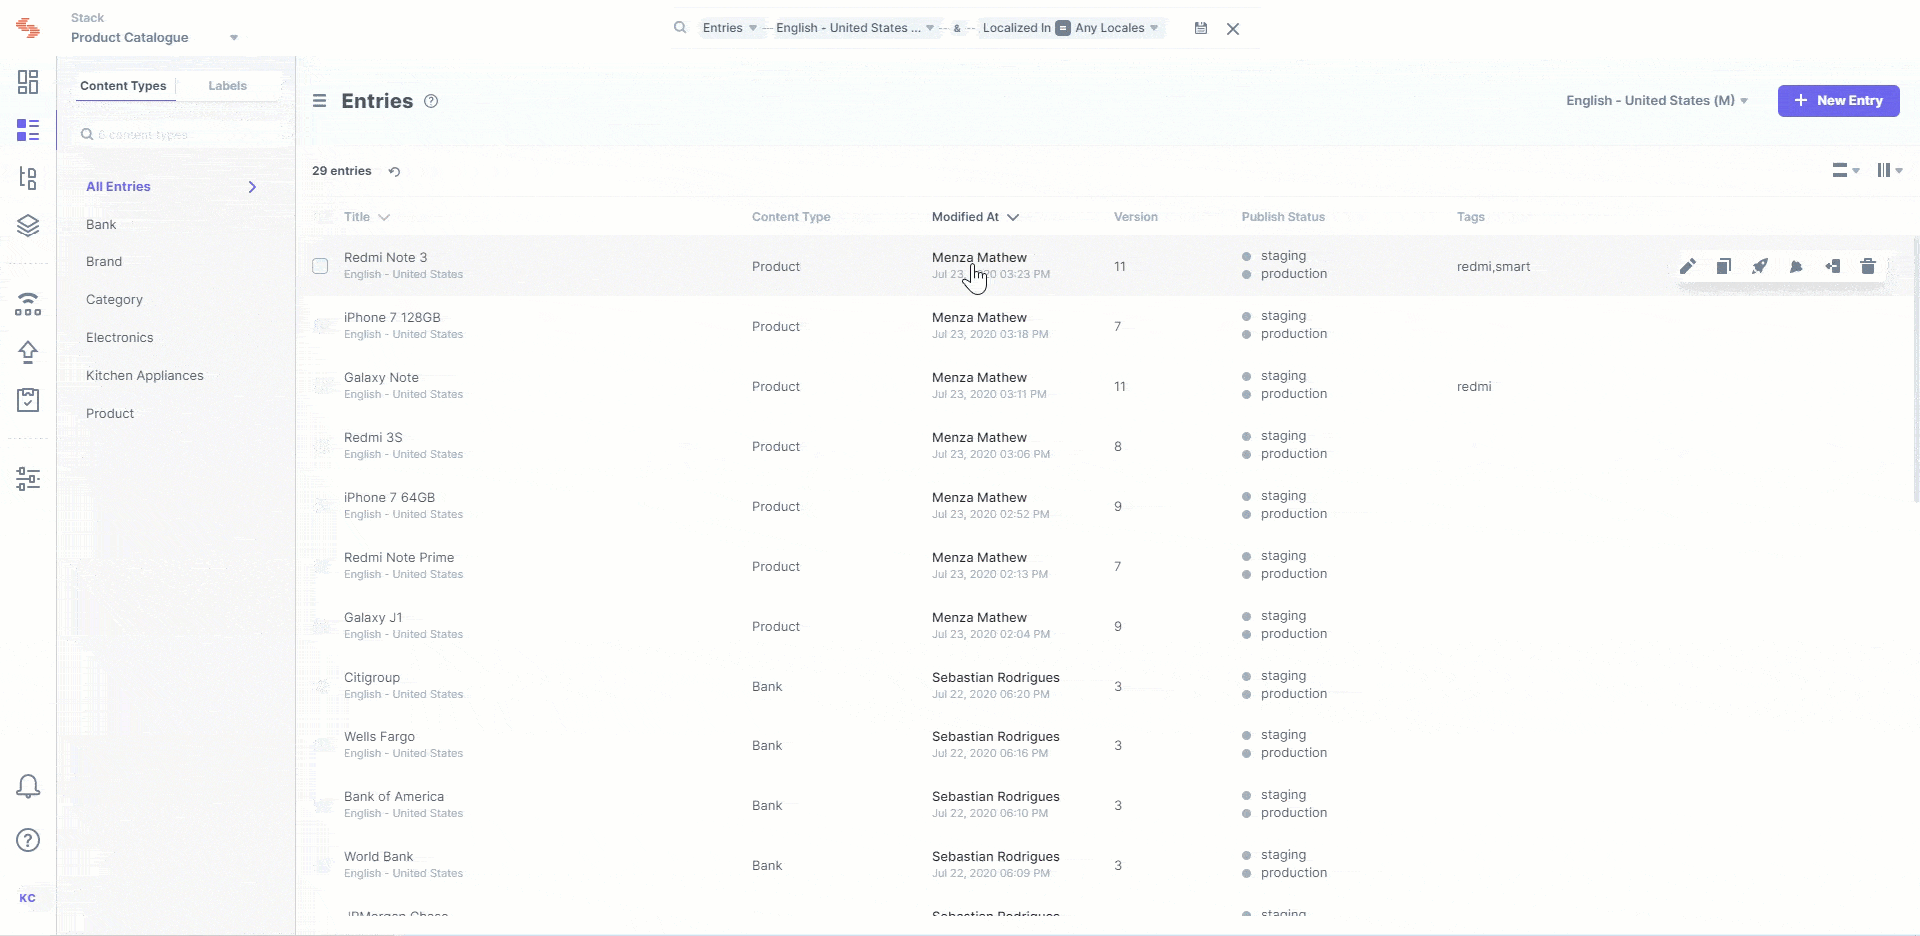1920x936 pixels.
Task: Open the Assets layers icon in sidebar
Action: [x=28, y=226]
